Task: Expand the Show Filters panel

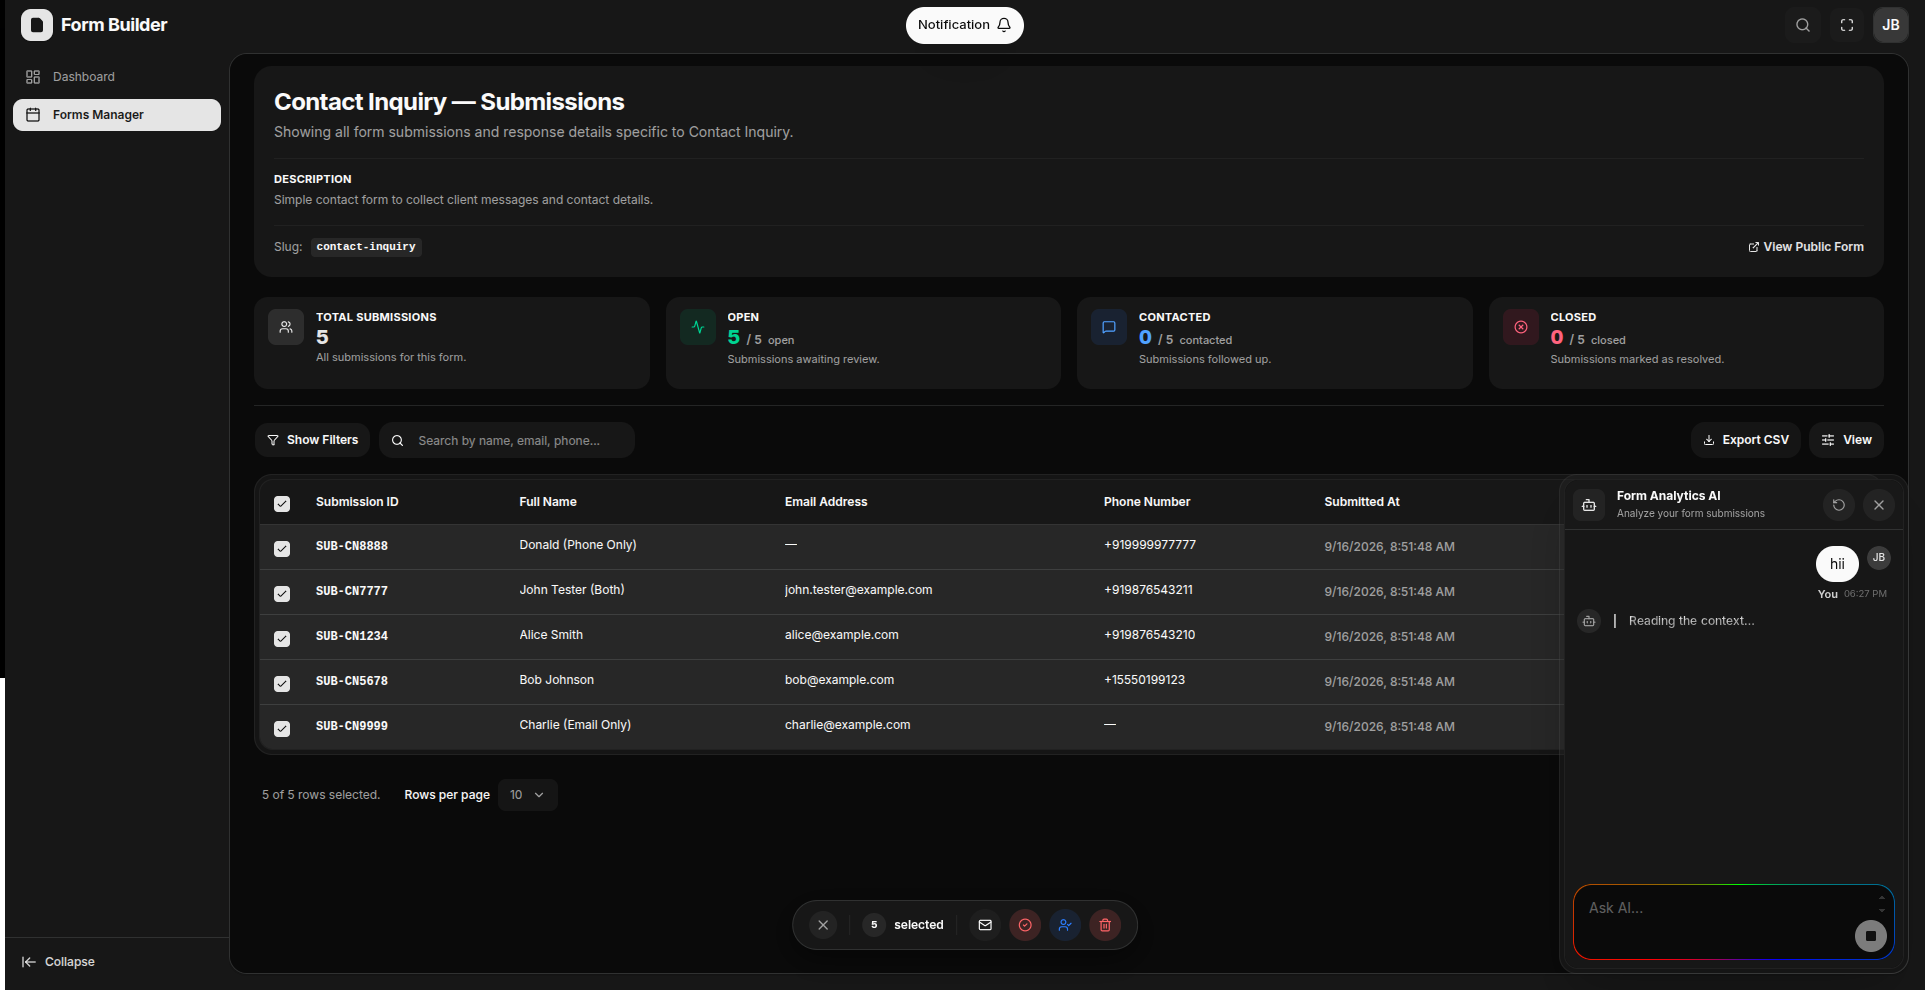Action: [312, 440]
